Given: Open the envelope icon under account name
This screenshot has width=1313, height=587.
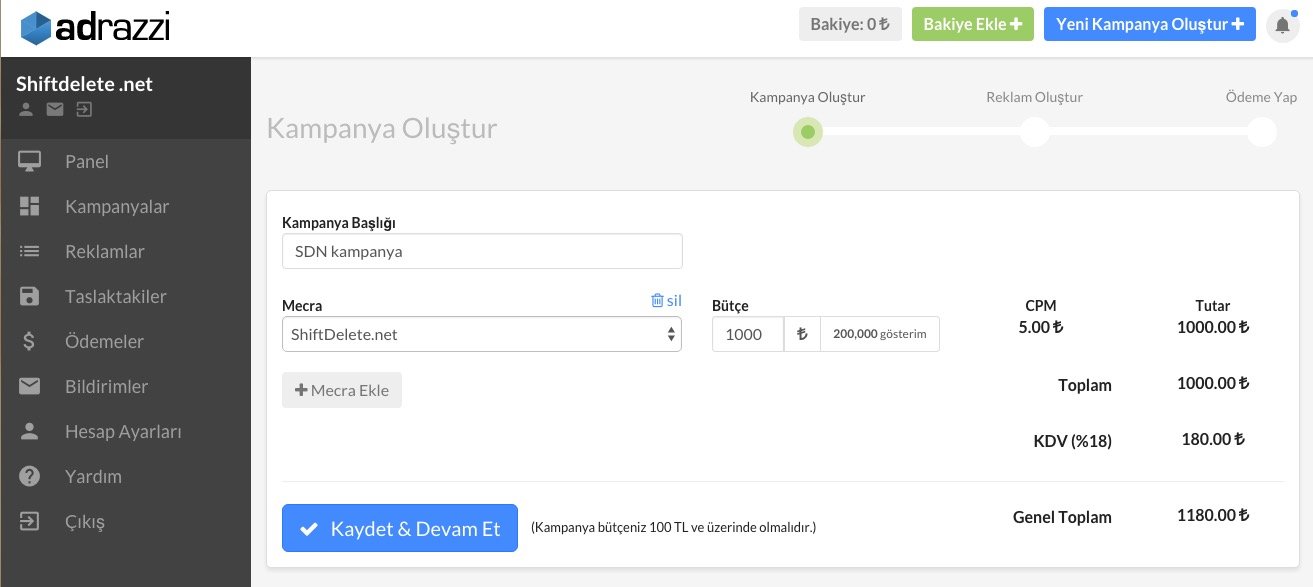Looking at the screenshot, I should pos(55,109).
